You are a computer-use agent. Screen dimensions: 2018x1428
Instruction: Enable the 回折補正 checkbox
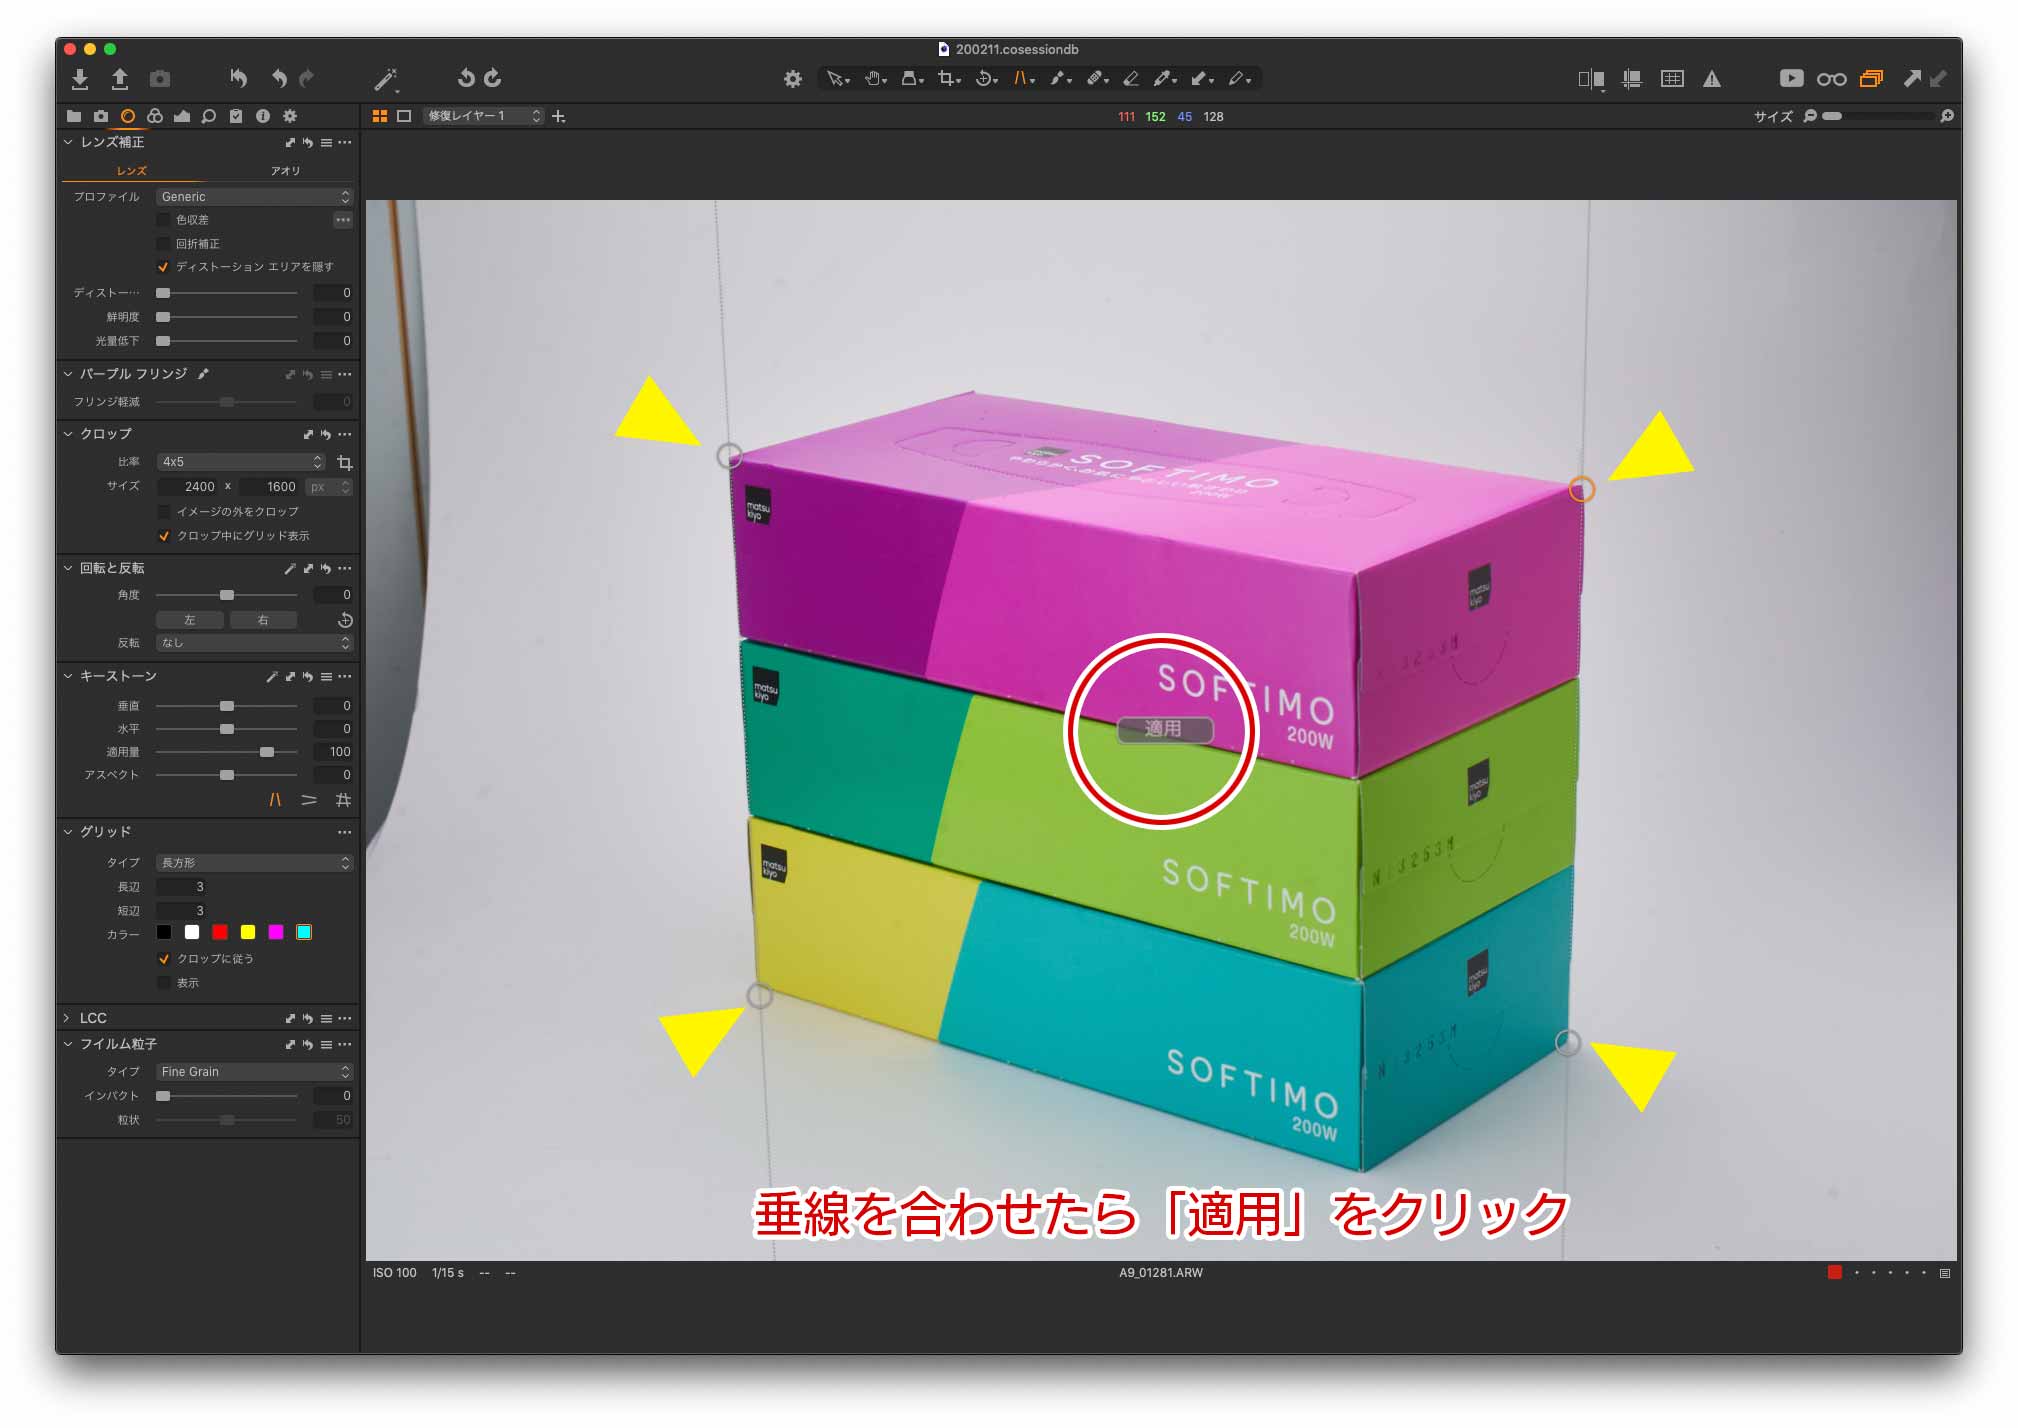click(164, 244)
